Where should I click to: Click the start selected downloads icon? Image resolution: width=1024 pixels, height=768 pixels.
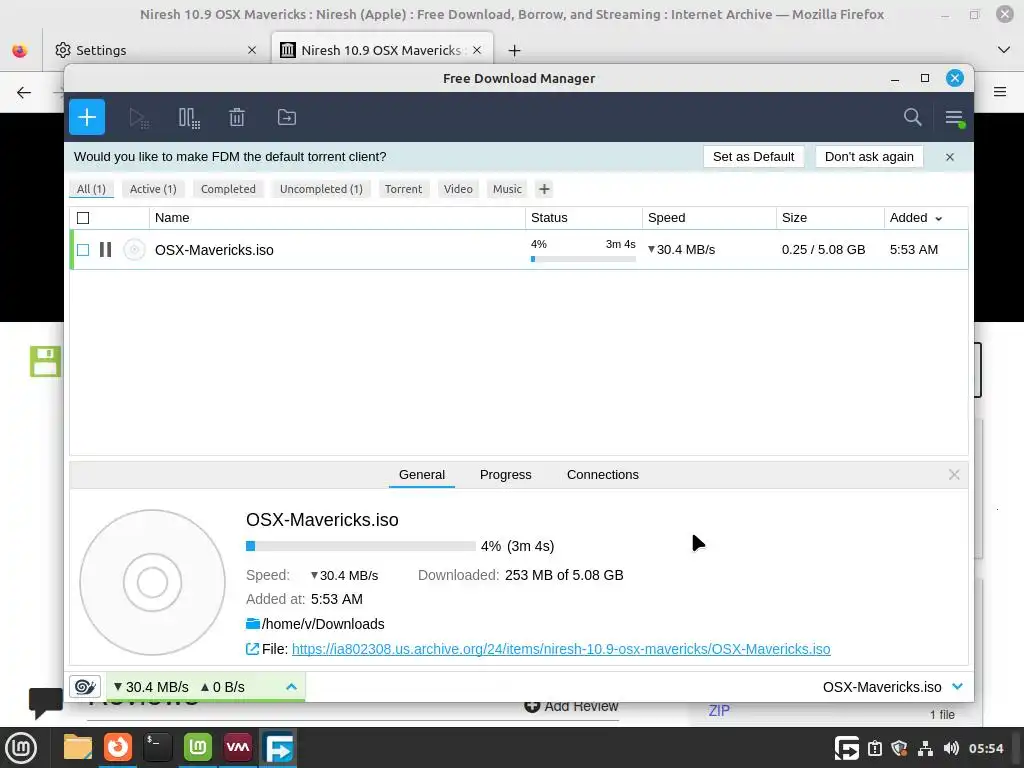tap(138, 118)
